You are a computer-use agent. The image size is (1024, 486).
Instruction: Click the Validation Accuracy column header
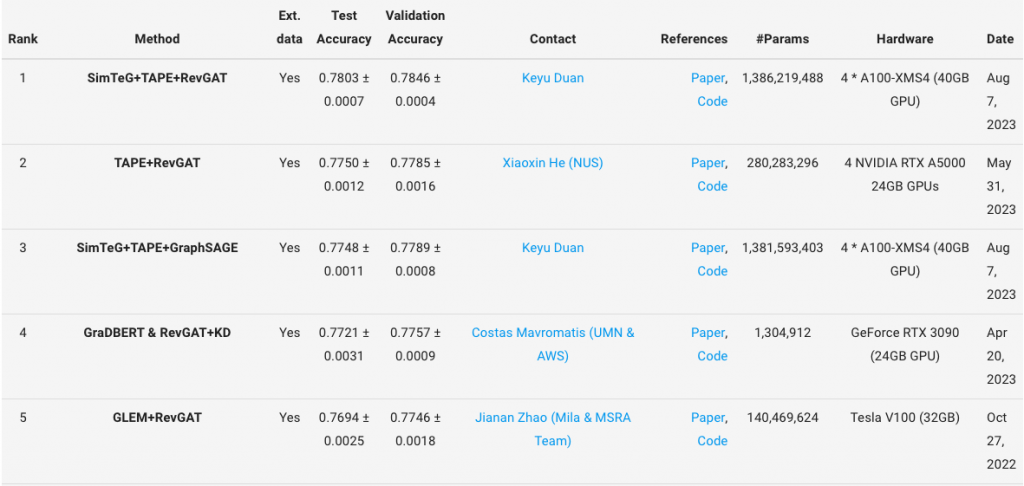[x=415, y=28]
